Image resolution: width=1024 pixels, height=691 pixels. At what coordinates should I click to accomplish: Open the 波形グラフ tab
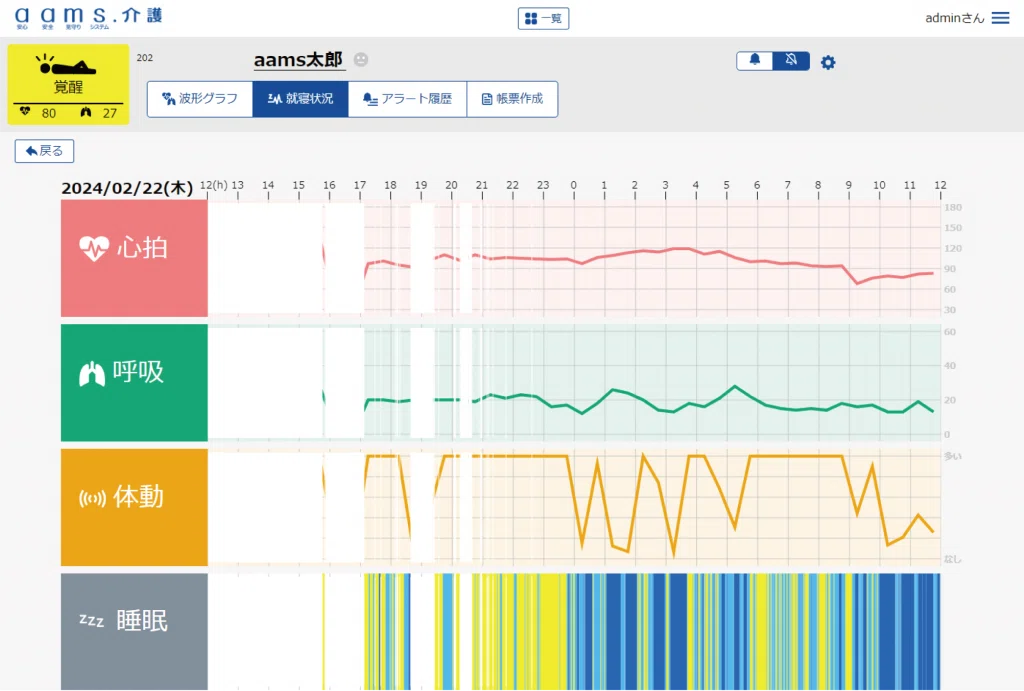pyautogui.click(x=200, y=99)
